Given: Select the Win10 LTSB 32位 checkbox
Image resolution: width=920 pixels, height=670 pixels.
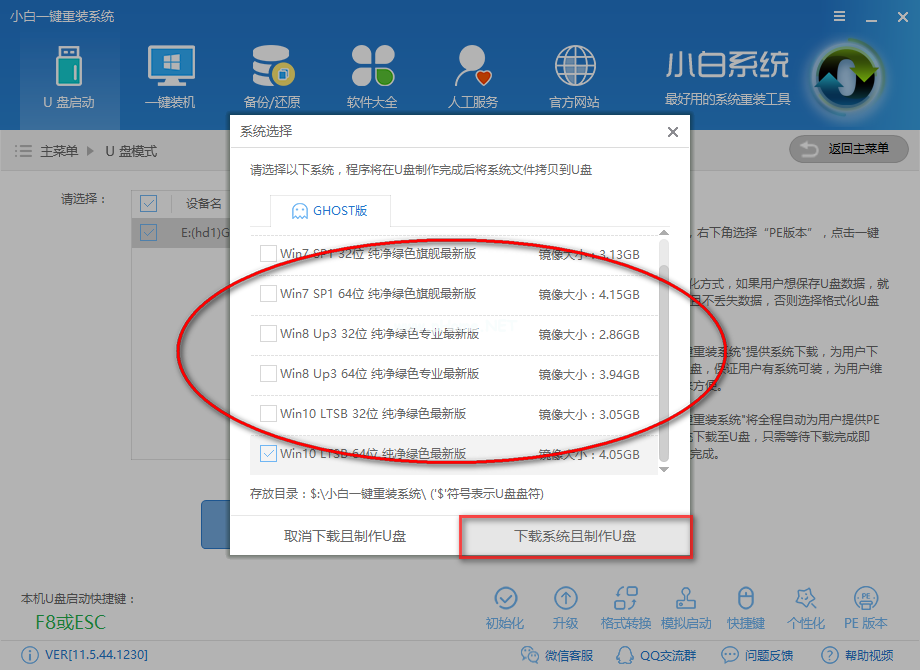Looking at the screenshot, I should (268, 413).
